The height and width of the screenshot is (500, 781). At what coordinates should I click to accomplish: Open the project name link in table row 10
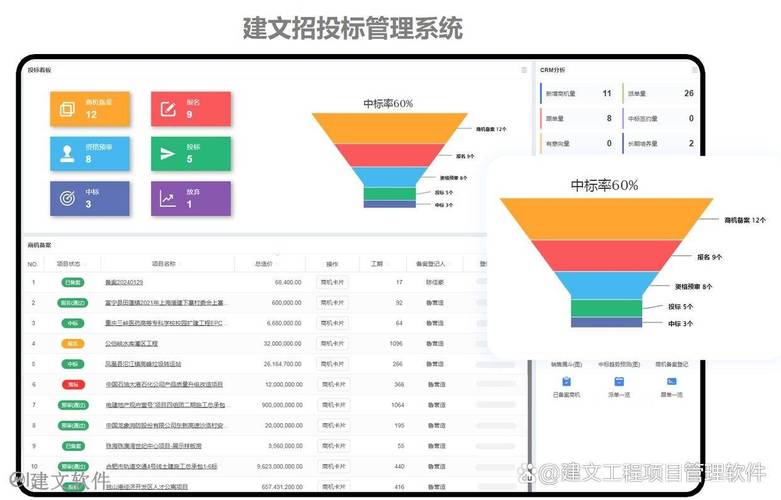[161, 466]
